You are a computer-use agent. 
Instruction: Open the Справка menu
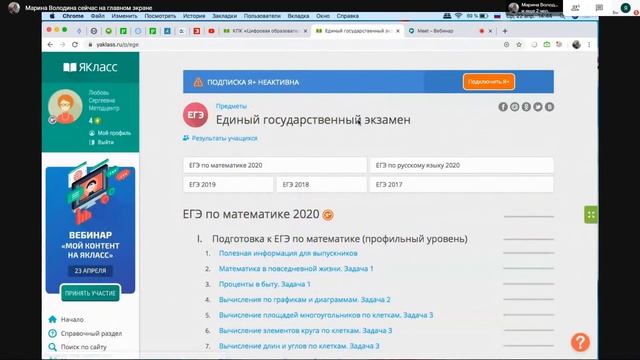[347, 16]
